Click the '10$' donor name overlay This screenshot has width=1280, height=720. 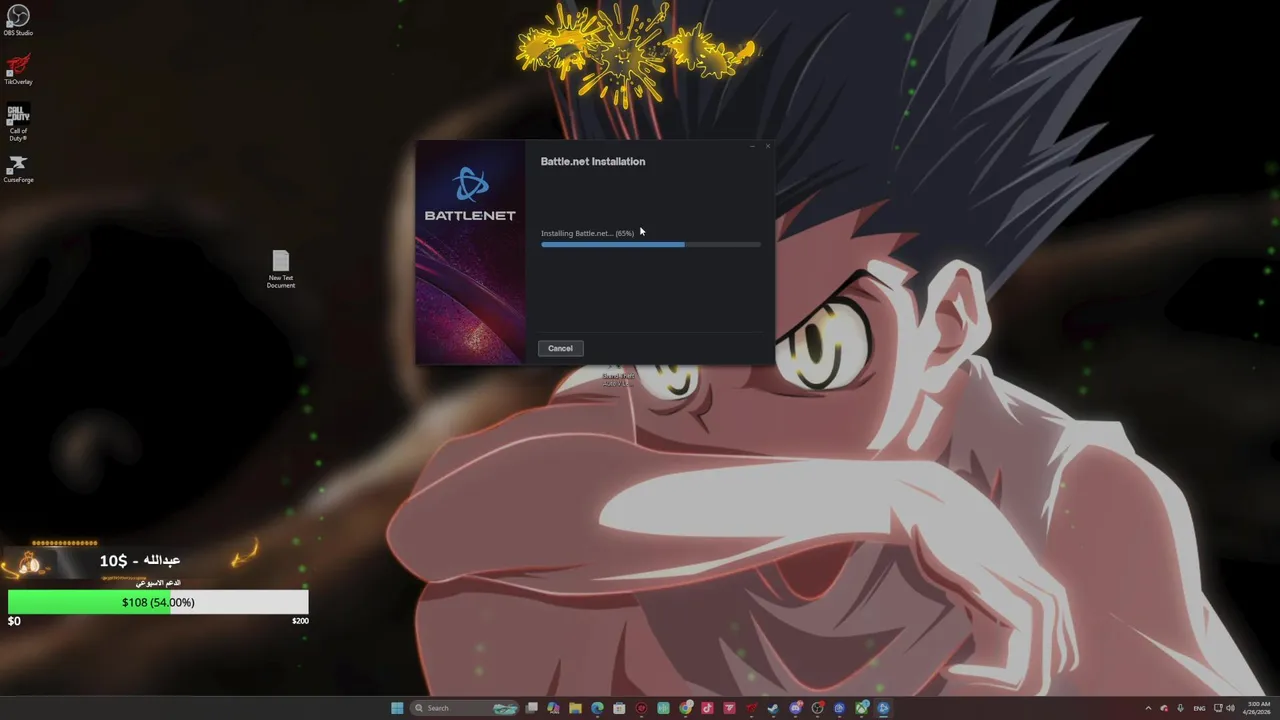tap(140, 560)
